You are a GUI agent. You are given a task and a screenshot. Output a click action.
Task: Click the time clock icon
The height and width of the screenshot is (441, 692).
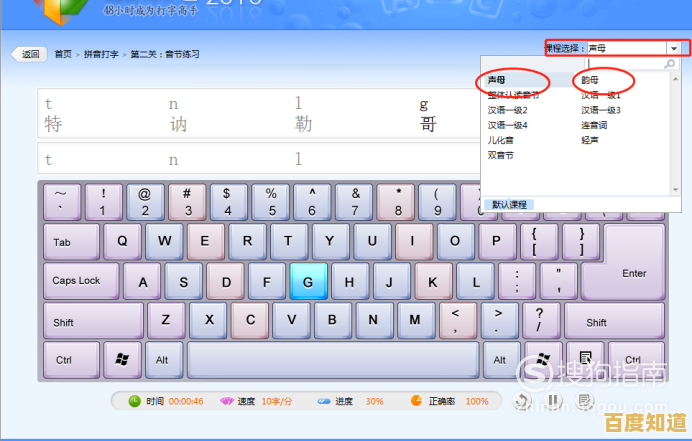[134, 401]
